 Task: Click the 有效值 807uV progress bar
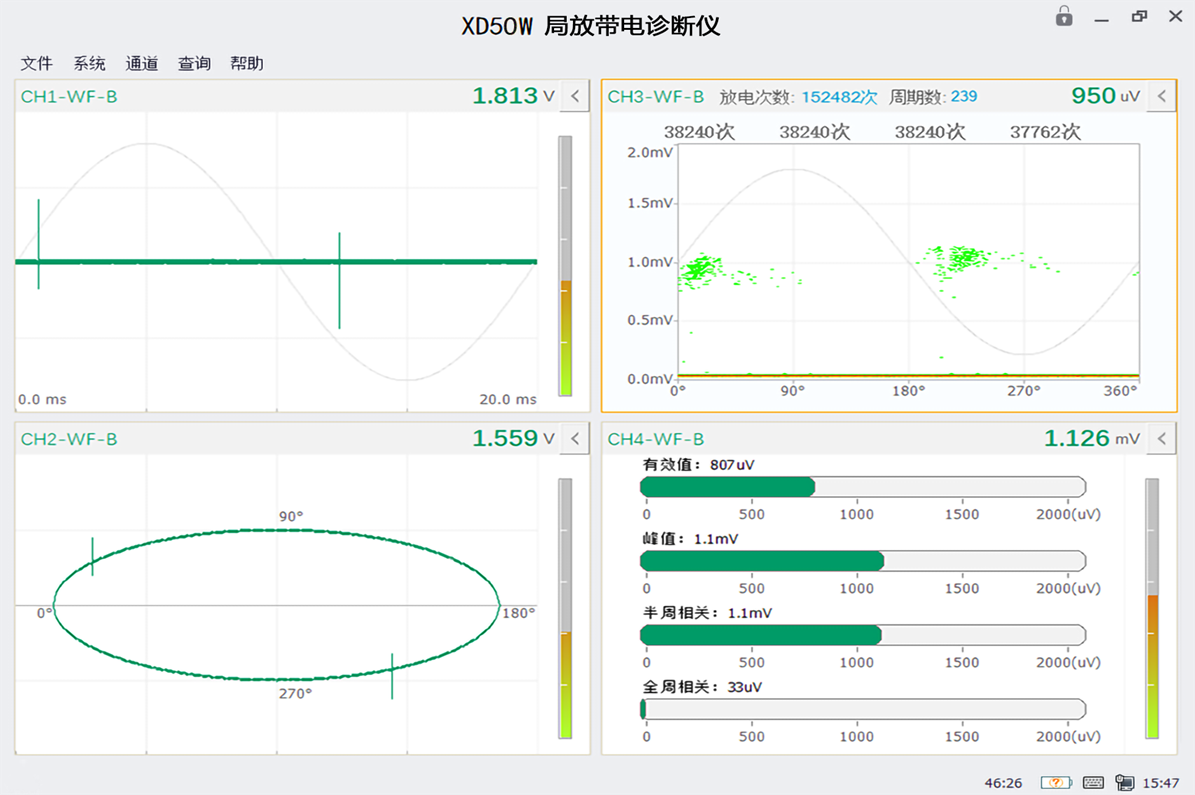coord(862,487)
